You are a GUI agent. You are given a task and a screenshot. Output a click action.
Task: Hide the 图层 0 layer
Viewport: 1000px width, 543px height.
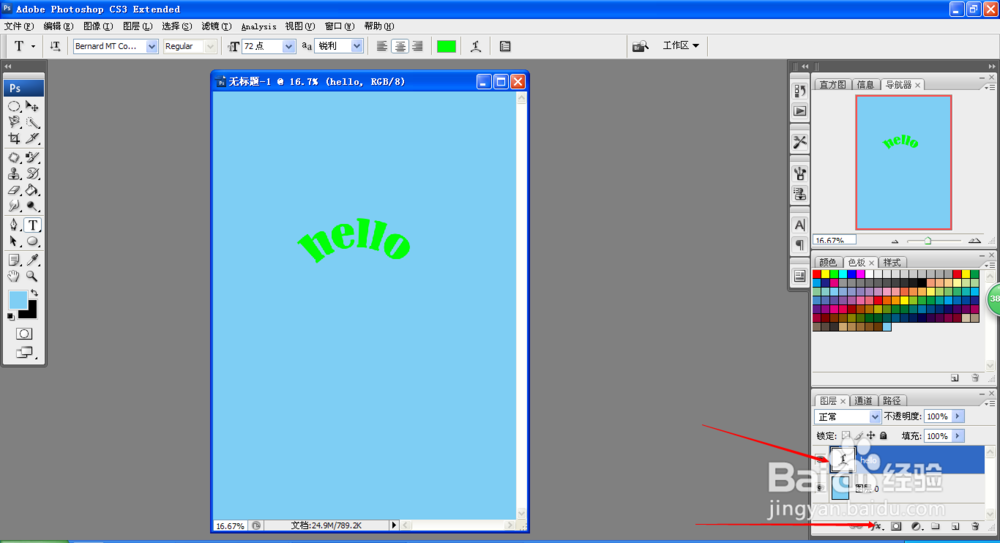coord(820,488)
